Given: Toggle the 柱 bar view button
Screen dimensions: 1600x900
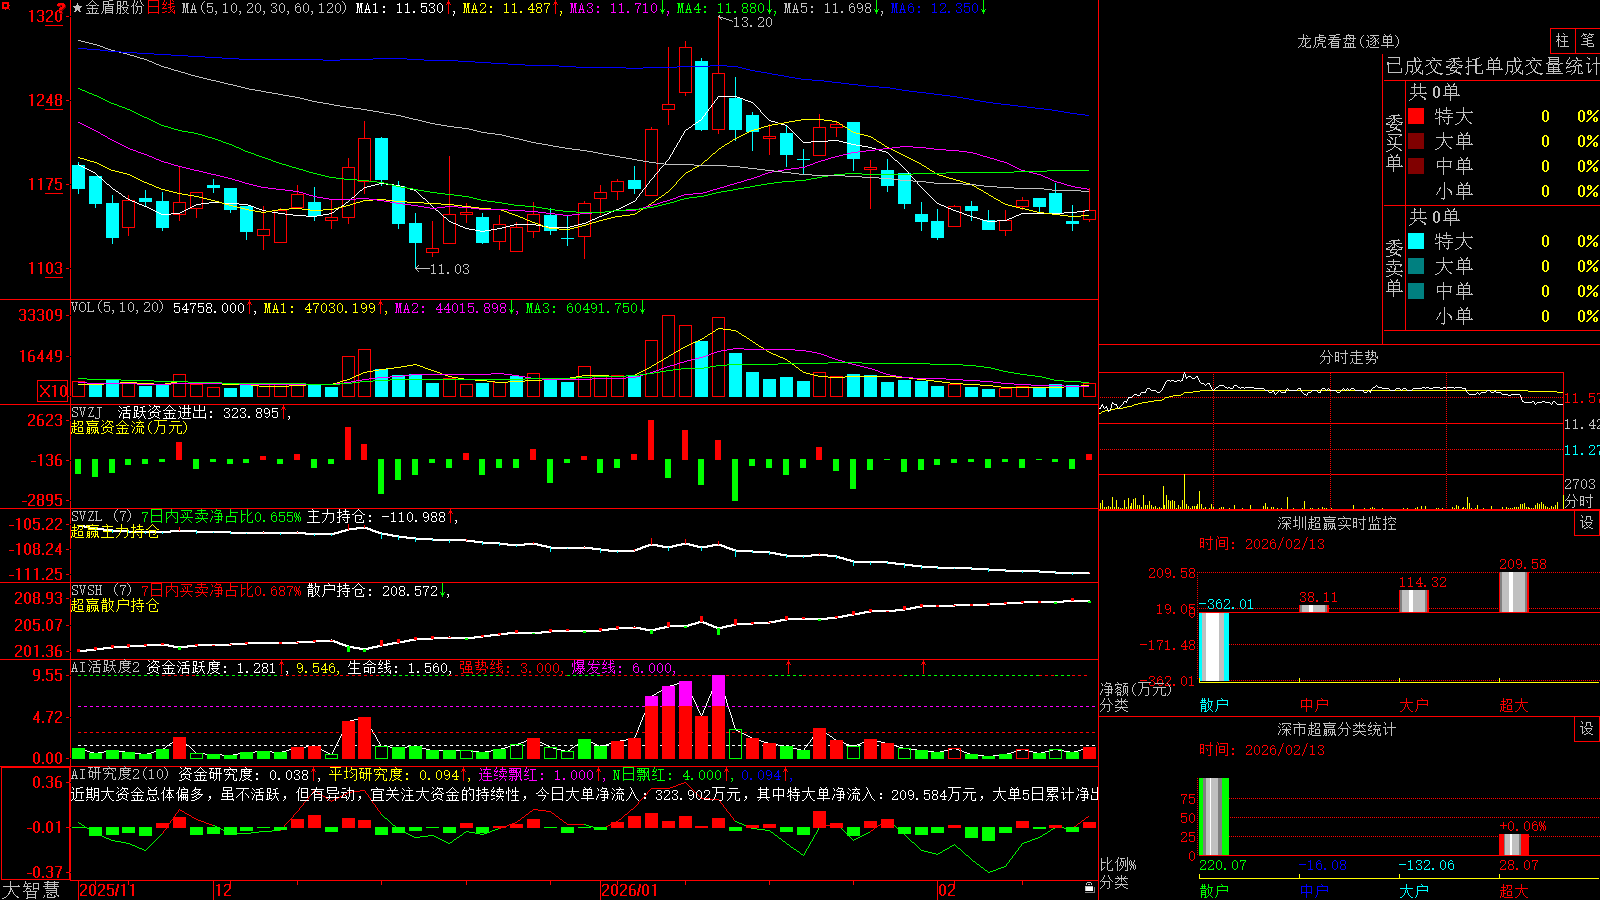Looking at the screenshot, I should [x=1562, y=40].
